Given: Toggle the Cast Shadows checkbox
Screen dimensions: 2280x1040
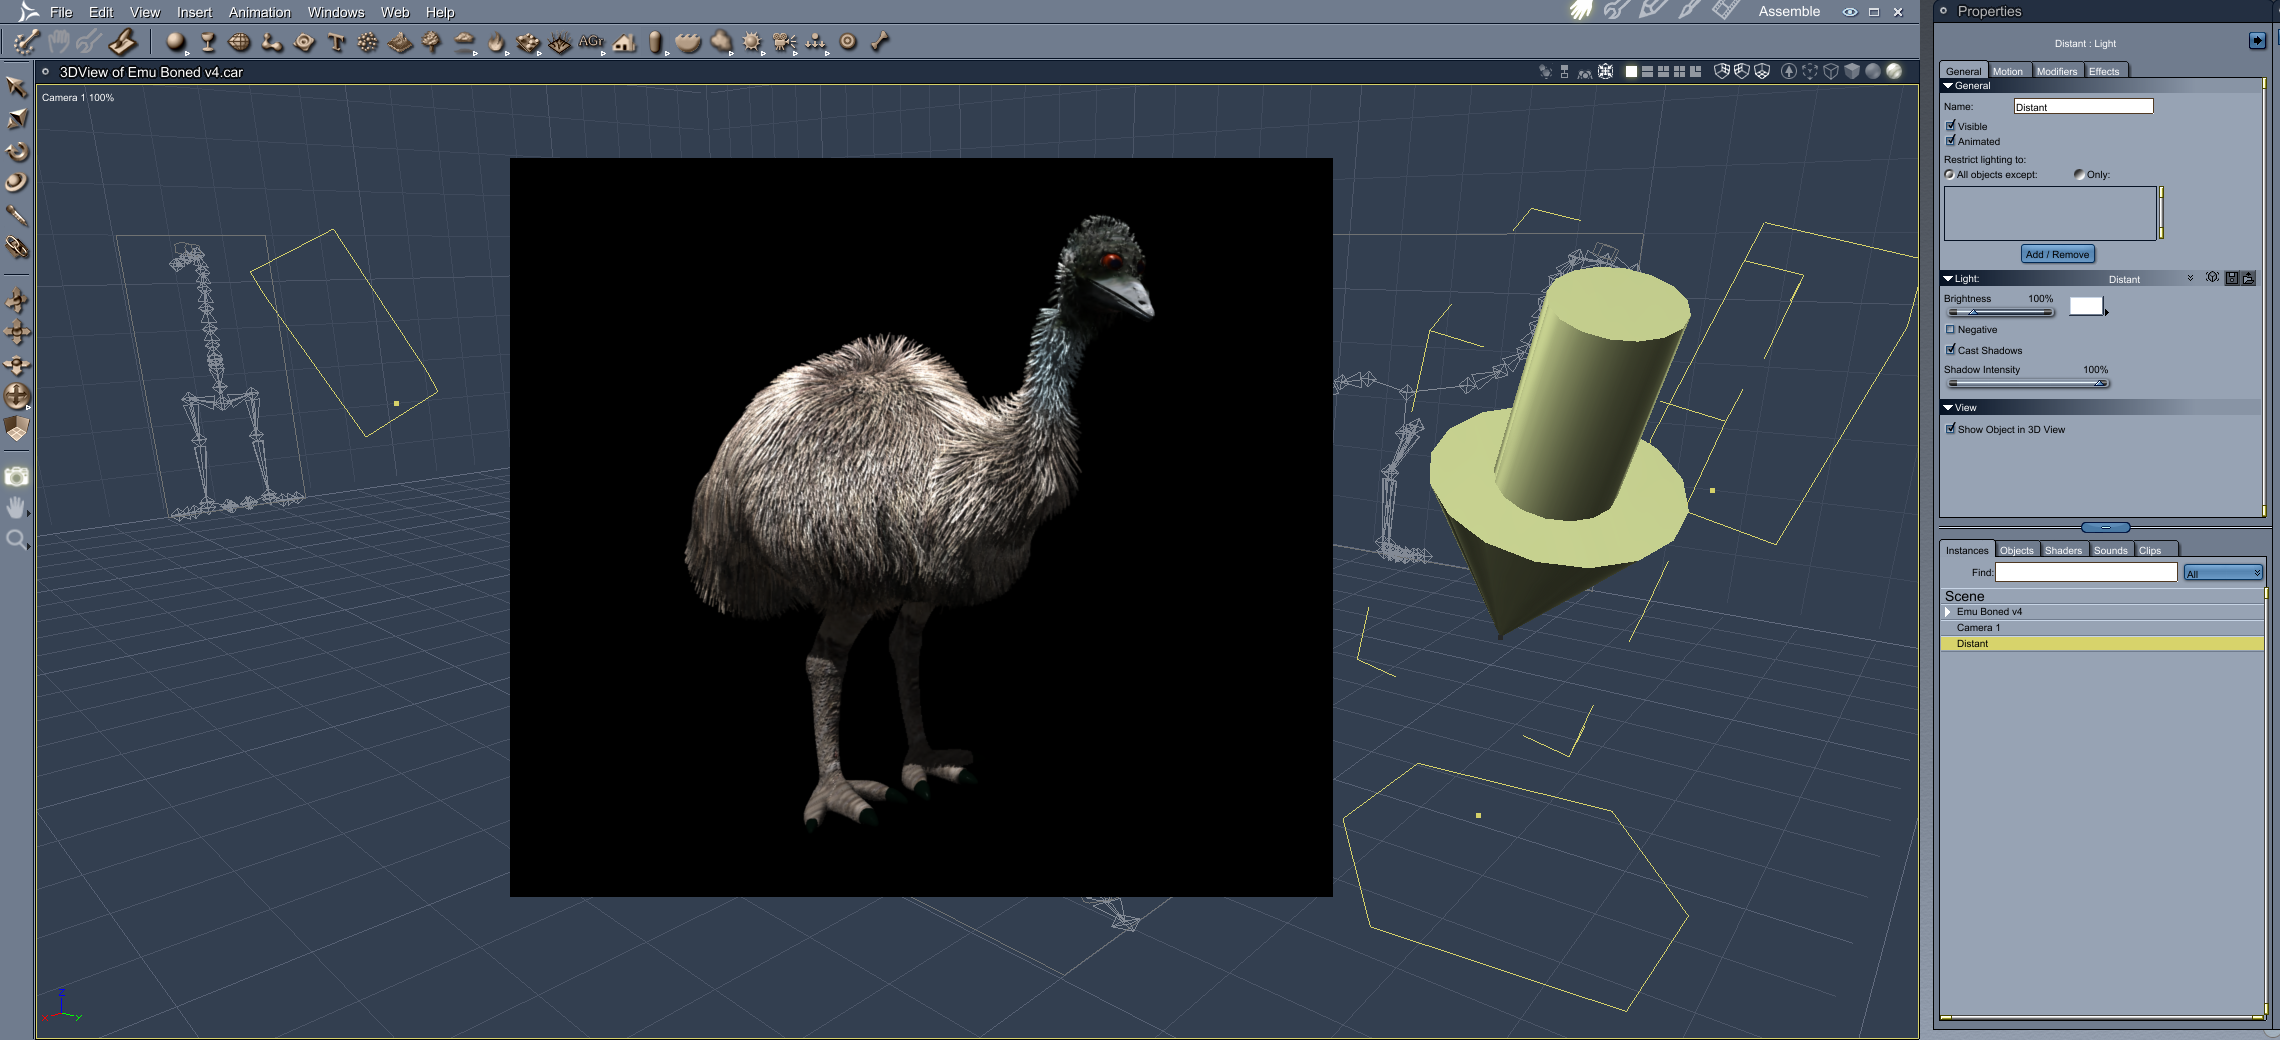Looking at the screenshot, I should tap(1950, 350).
